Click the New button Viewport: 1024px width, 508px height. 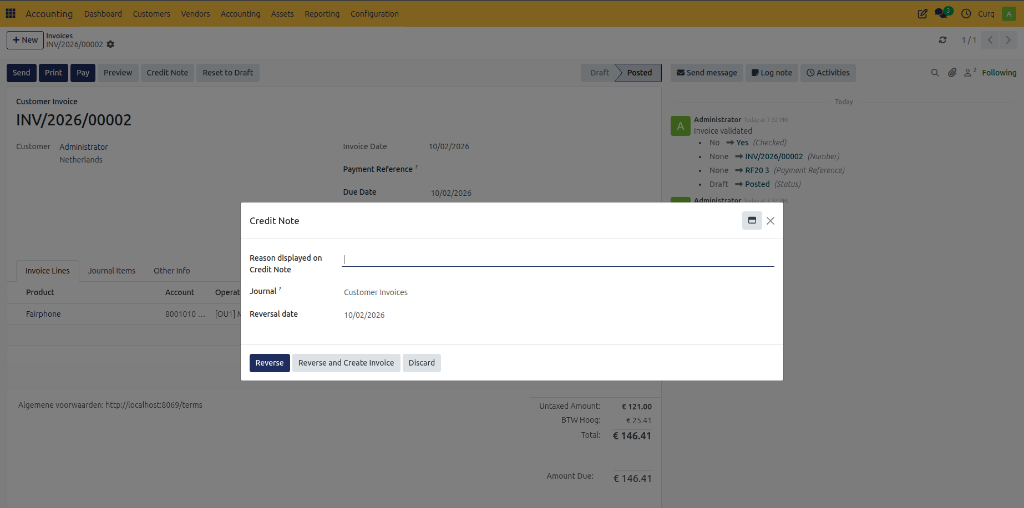pos(25,40)
